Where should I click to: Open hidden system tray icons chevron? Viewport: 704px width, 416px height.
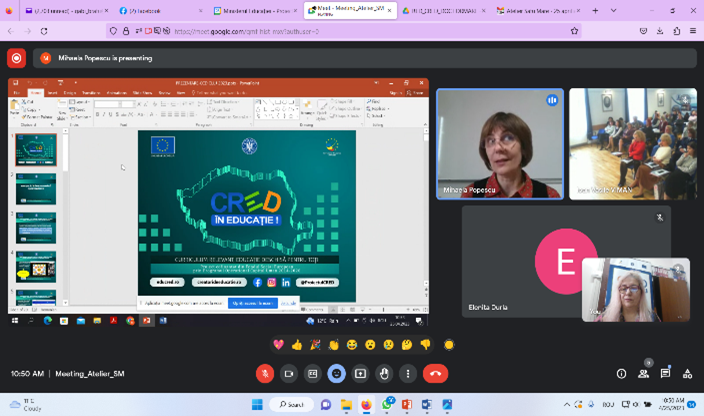(566, 405)
